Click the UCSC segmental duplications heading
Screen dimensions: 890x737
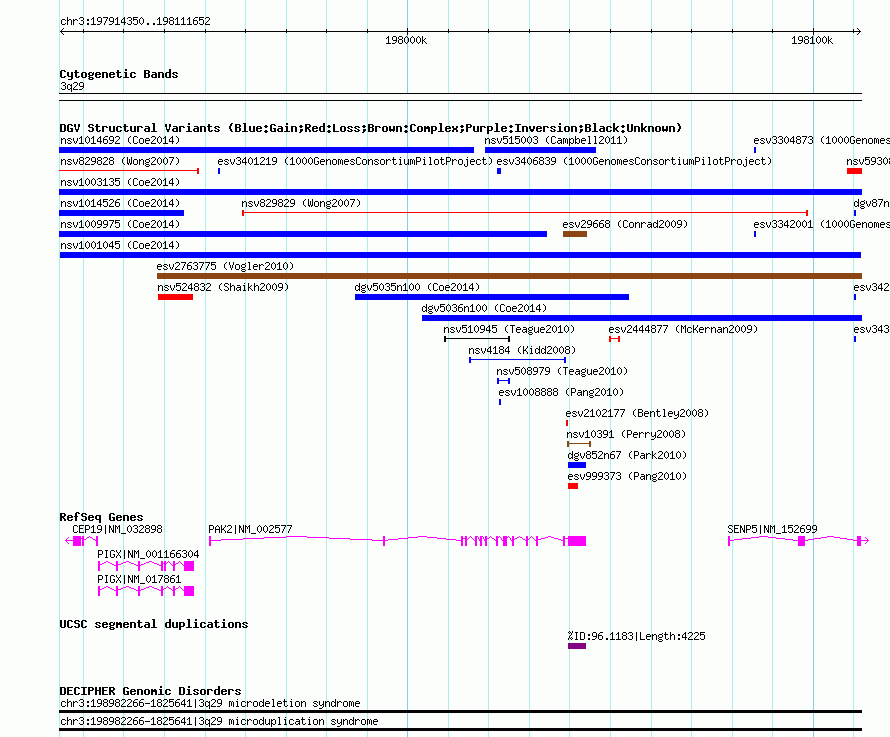coord(154,624)
